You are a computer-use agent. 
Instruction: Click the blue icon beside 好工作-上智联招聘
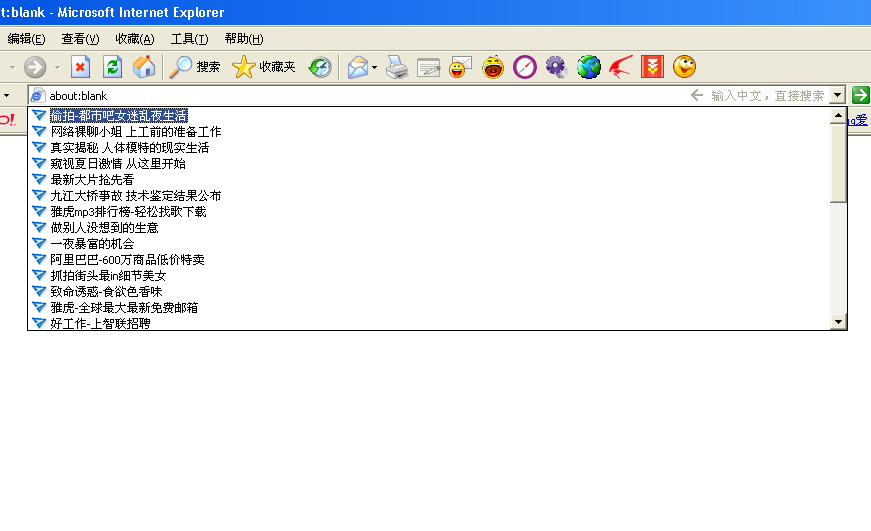(x=39, y=323)
